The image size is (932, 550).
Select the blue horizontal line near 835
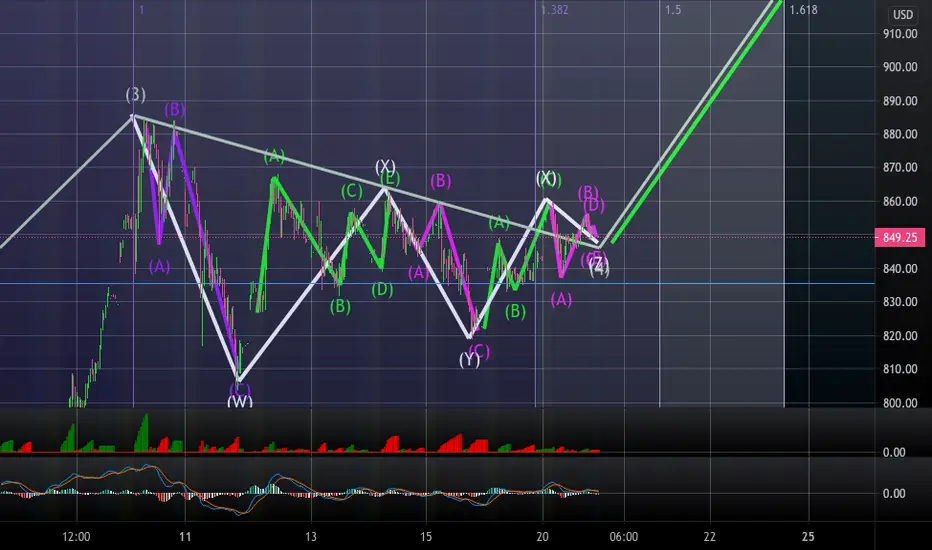(x=437, y=284)
